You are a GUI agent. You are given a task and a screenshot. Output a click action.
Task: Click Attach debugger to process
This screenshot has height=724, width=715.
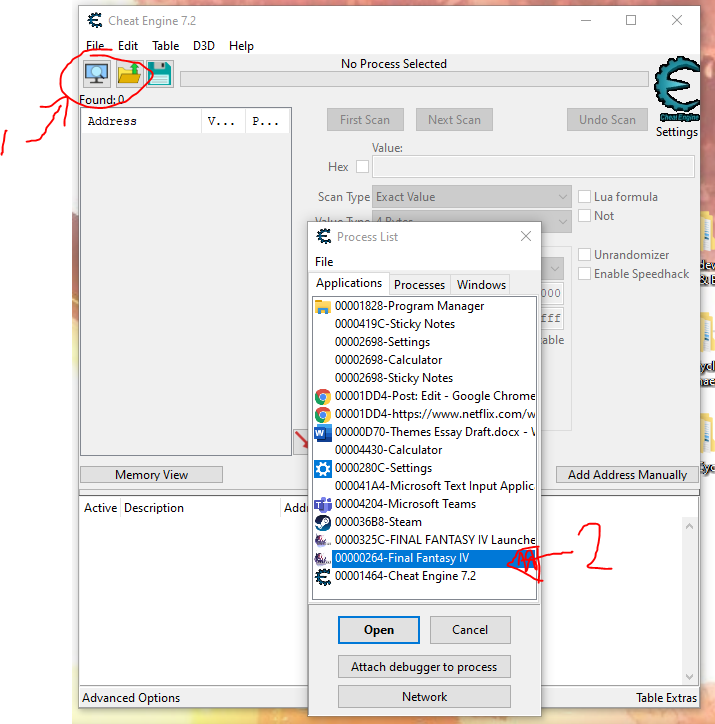pyautogui.click(x=424, y=667)
